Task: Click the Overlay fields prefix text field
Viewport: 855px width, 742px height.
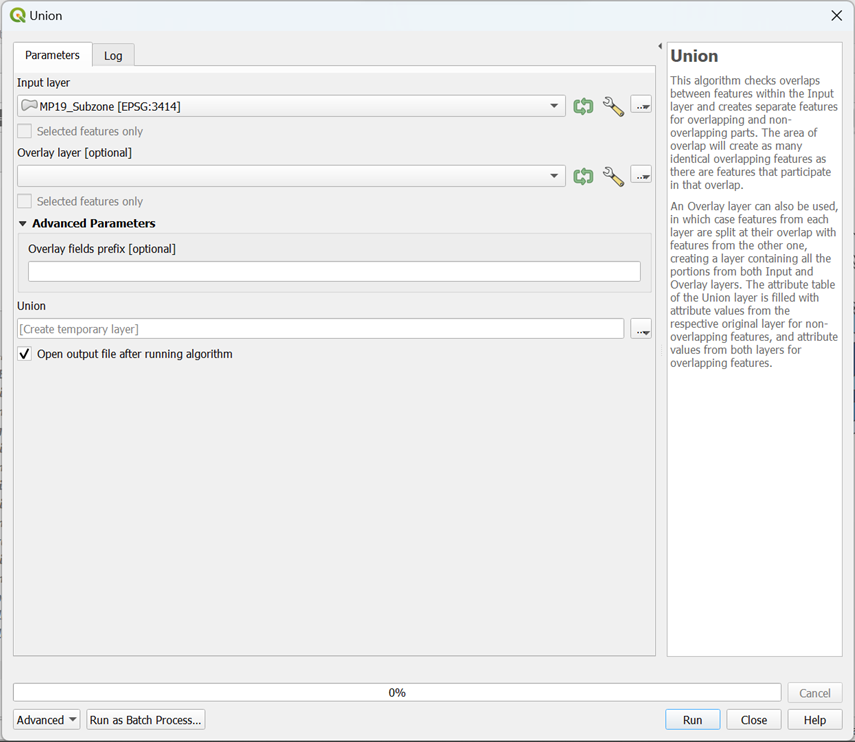Action: tap(334, 272)
